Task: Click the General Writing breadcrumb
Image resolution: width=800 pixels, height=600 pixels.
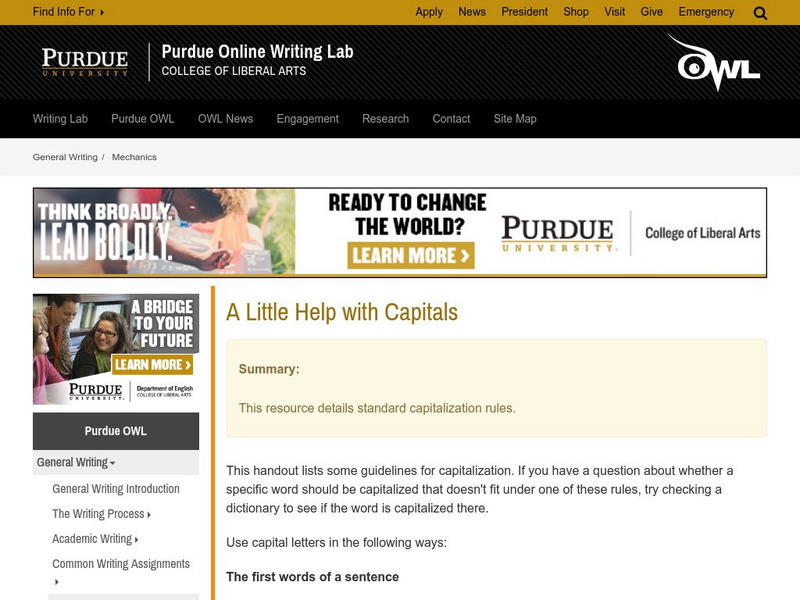Action: (65, 157)
